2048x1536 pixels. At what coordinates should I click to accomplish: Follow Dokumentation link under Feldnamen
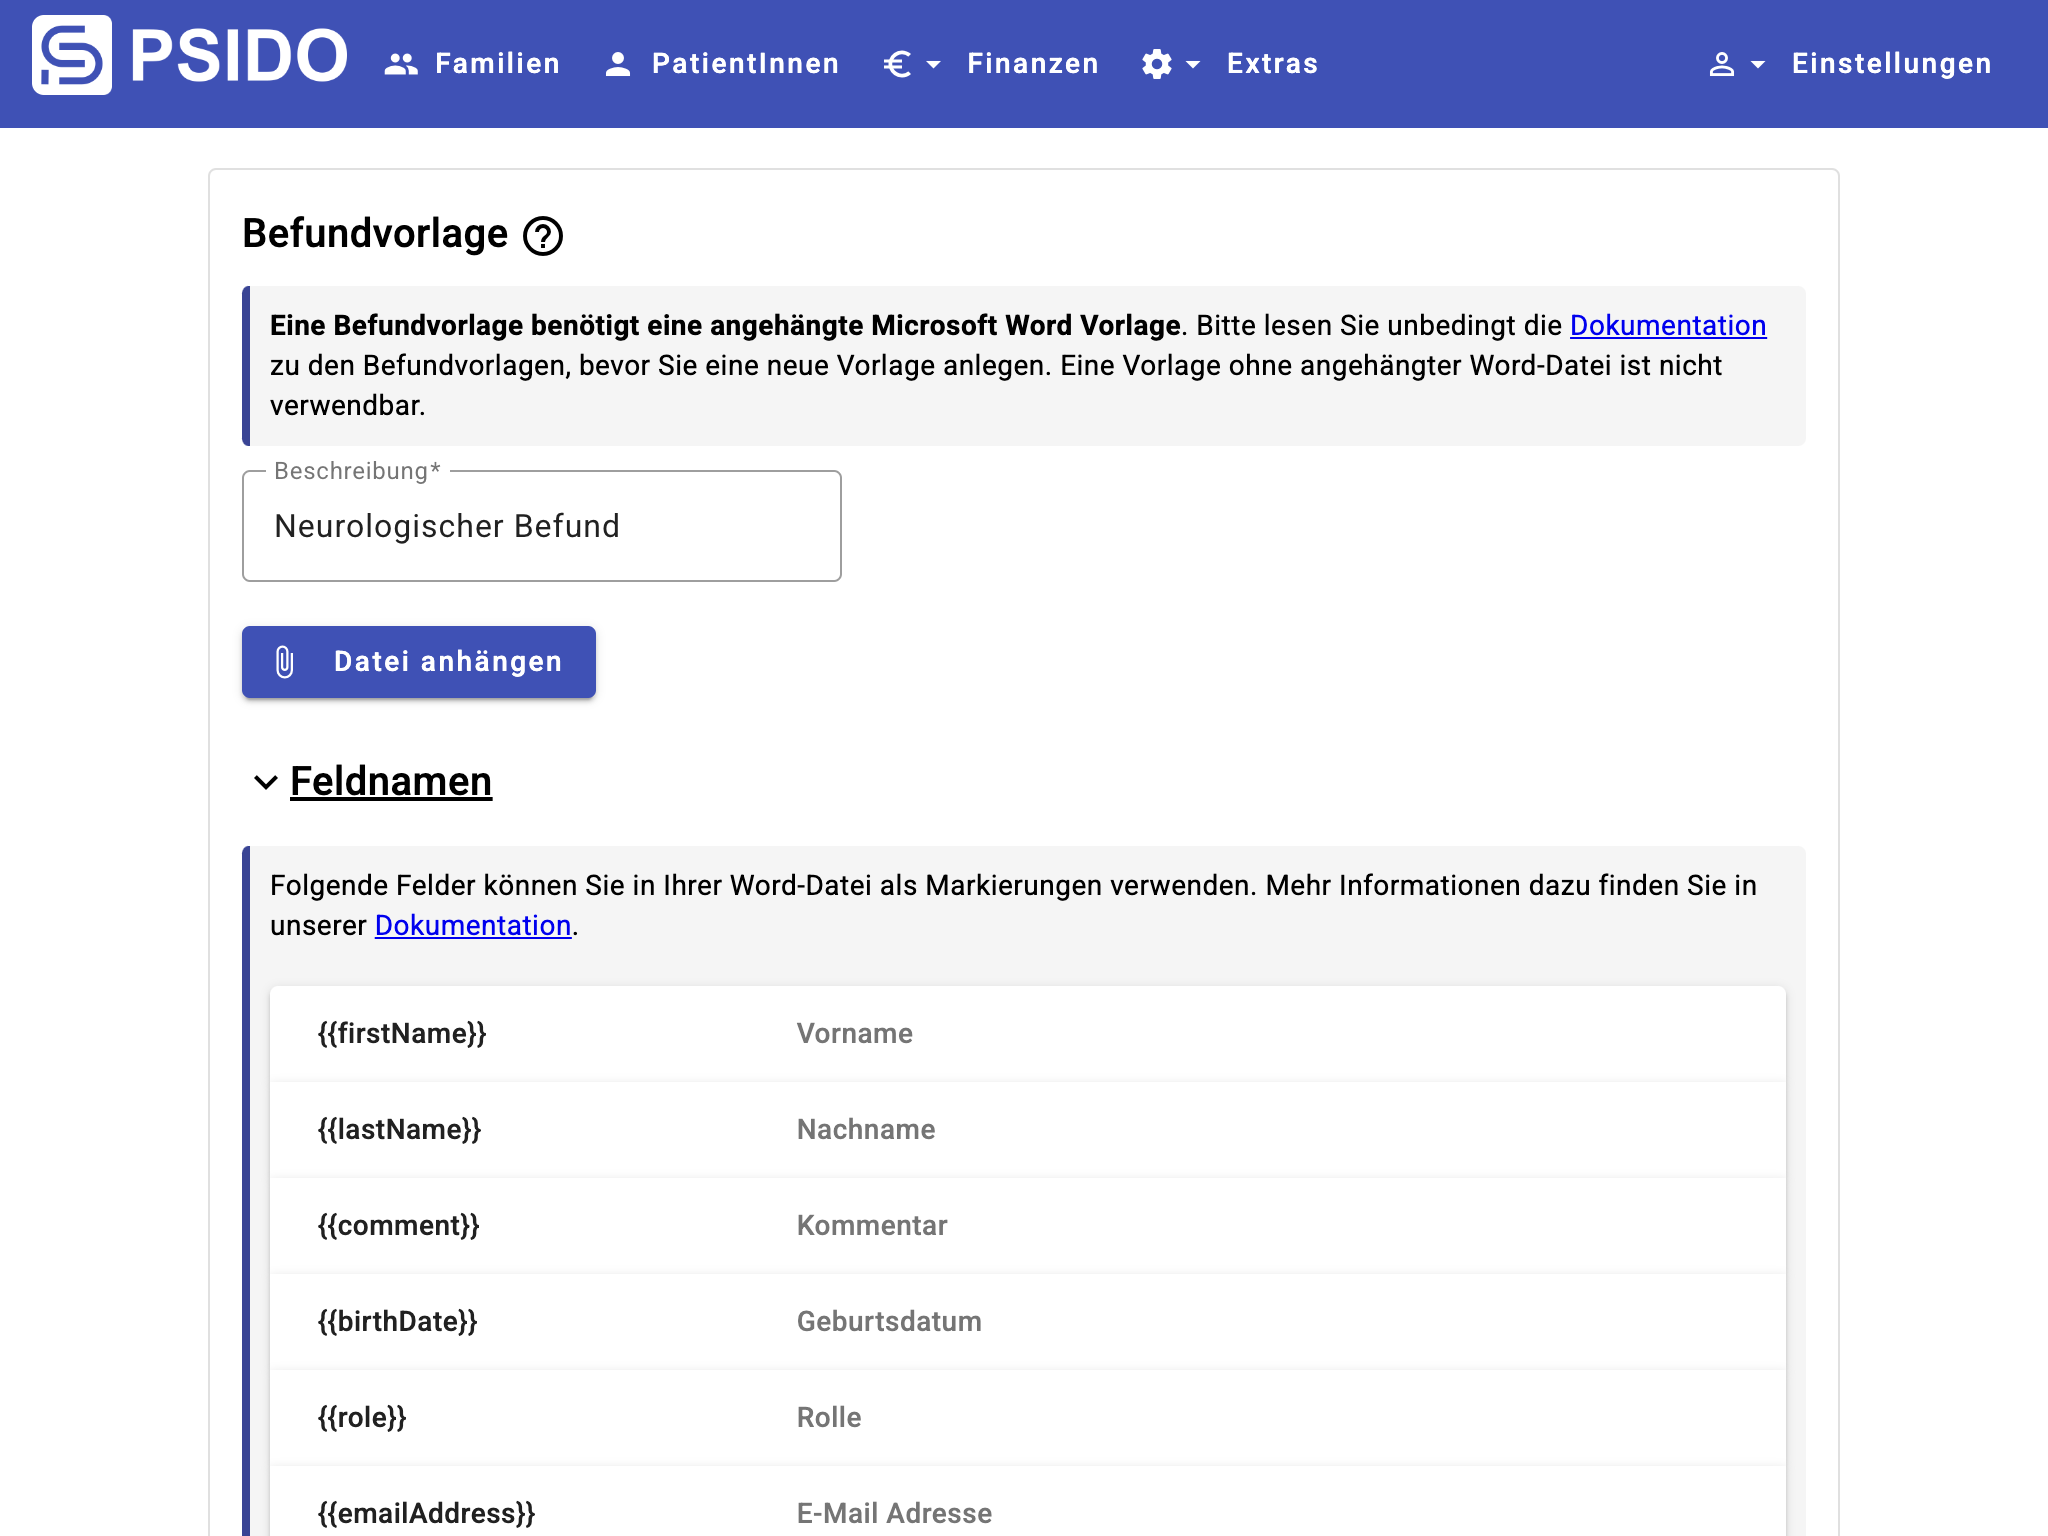pyautogui.click(x=472, y=926)
